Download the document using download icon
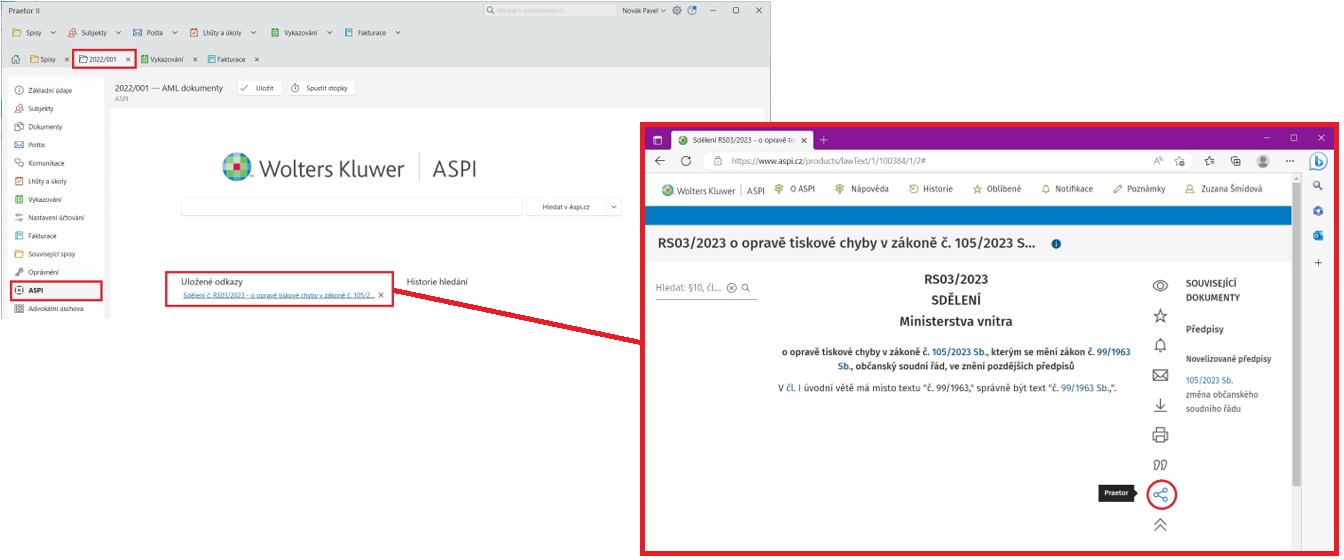The width and height of the screenshot is (1344, 560). 1160,405
